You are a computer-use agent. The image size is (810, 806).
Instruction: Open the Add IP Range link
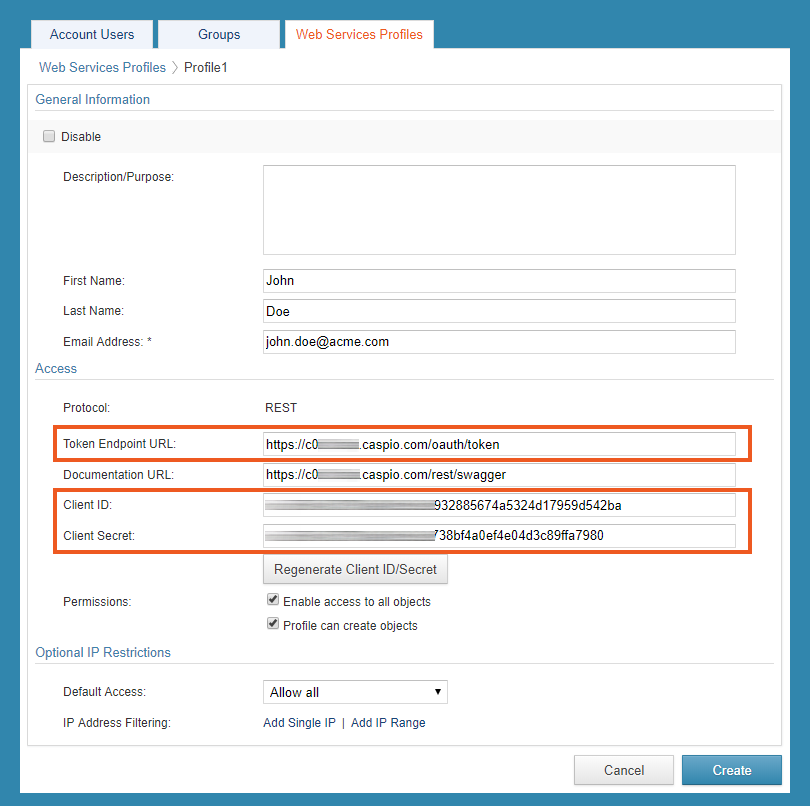point(388,722)
